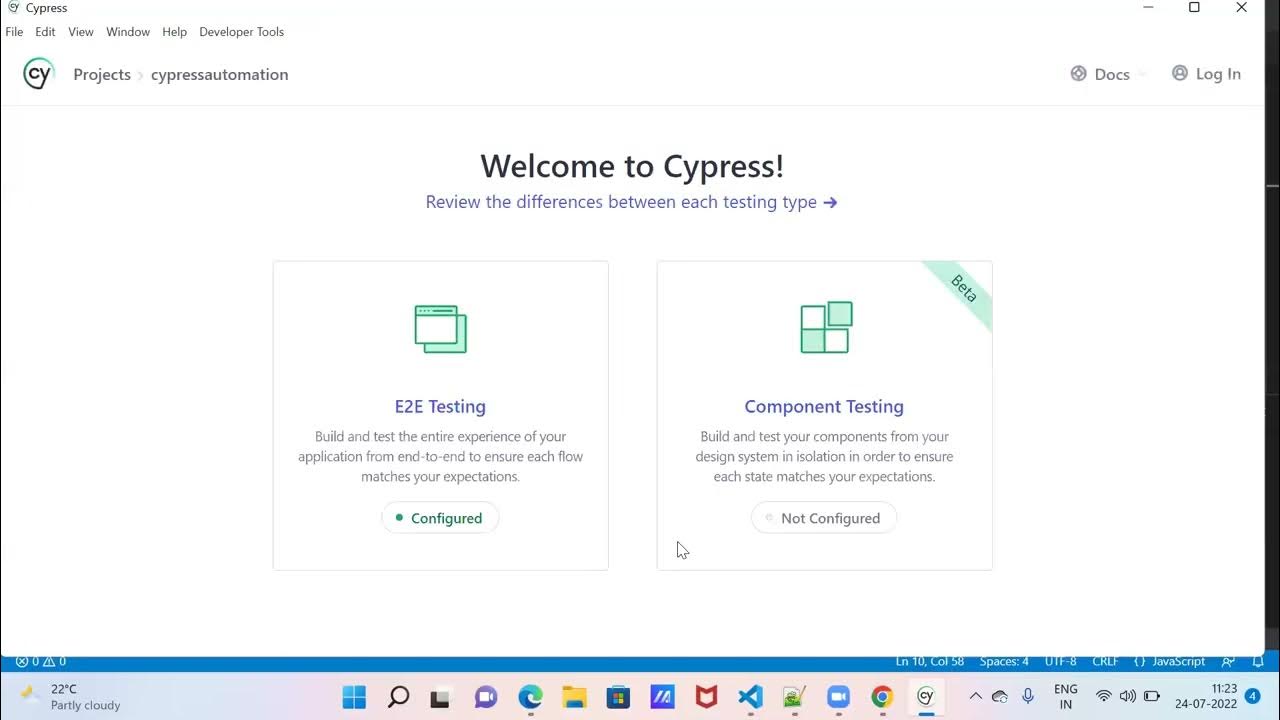Open testing type differences review link
Image resolution: width=1280 pixels, height=720 pixels.
pyautogui.click(x=631, y=202)
